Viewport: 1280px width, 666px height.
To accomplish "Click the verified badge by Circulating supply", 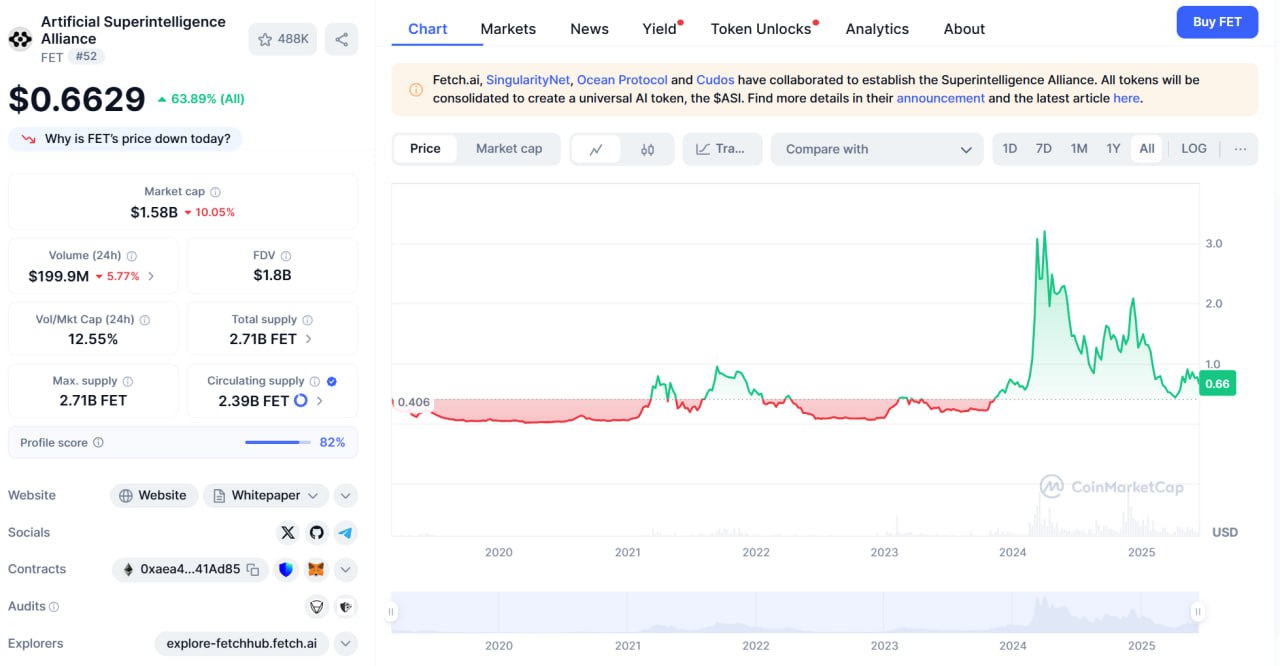I will pos(332,381).
